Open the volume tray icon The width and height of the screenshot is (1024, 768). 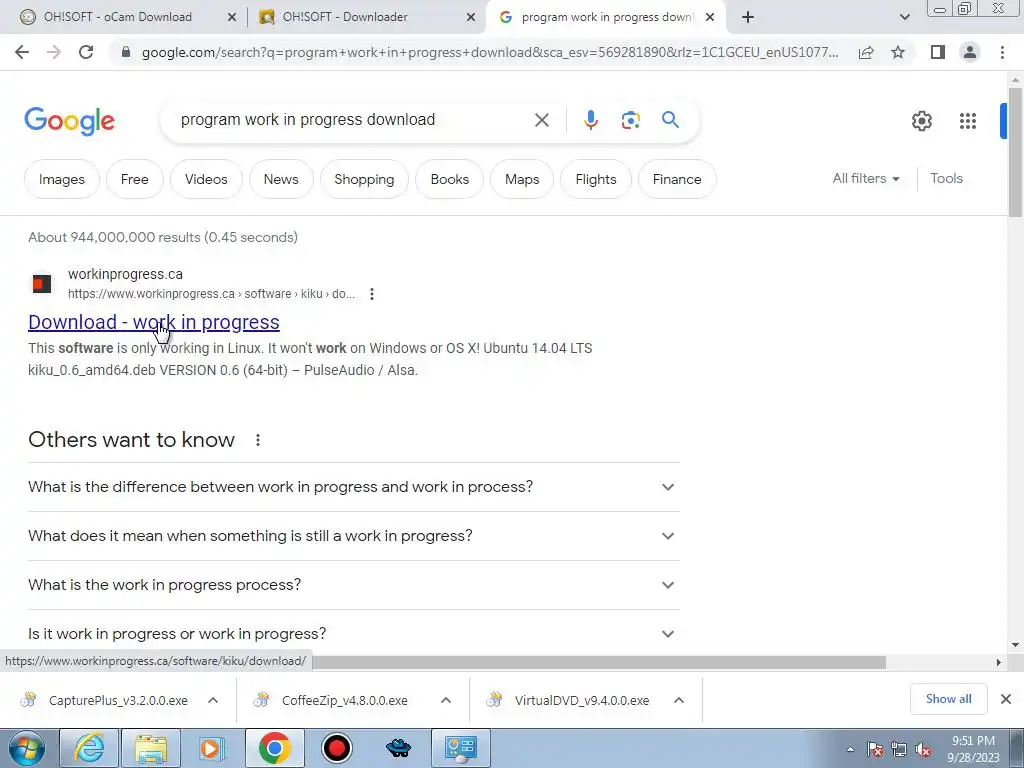point(923,750)
